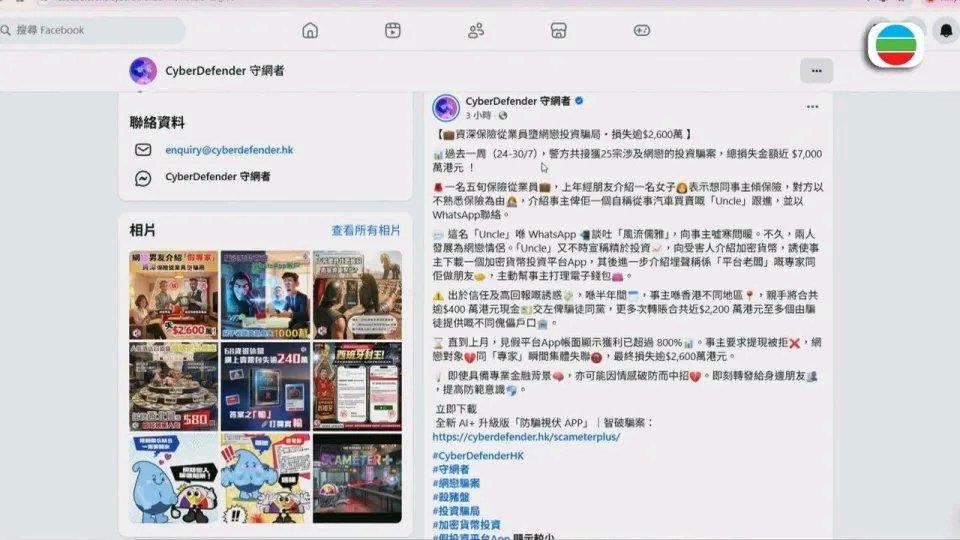
Task: Open the SCAMETER+ photo thumbnail
Action: (x=357, y=478)
